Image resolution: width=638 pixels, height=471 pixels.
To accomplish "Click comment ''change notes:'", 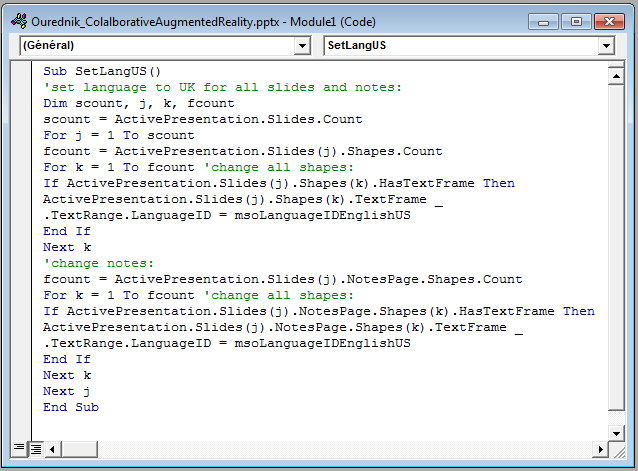I will pos(98,264).
